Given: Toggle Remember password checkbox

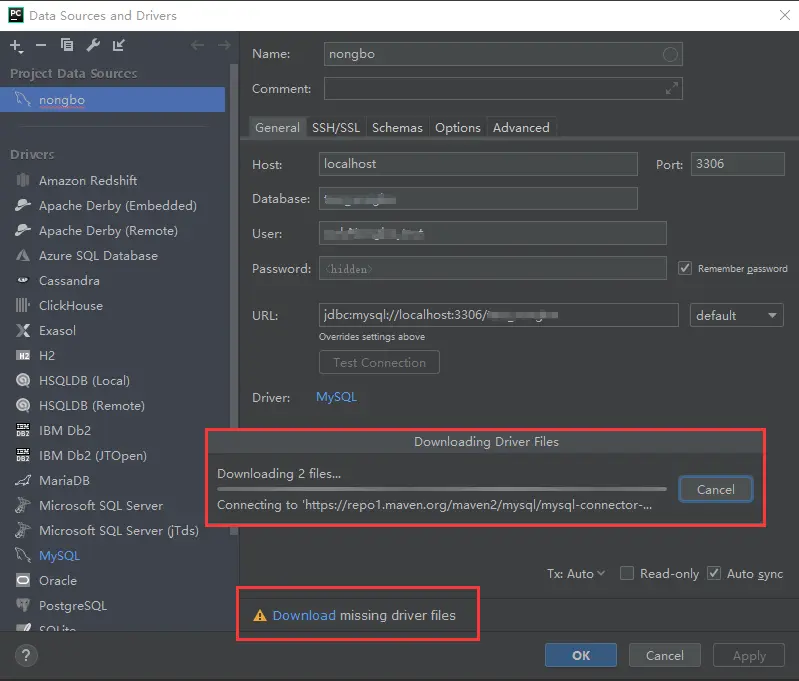Looking at the screenshot, I should [x=685, y=268].
